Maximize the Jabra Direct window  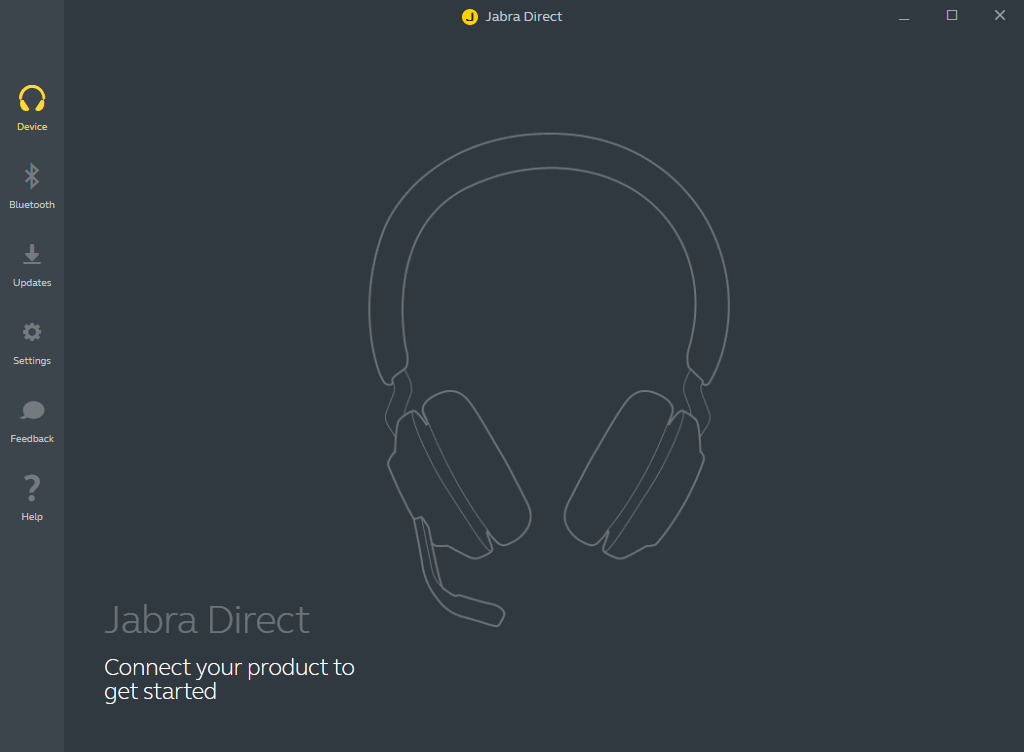[952, 16]
